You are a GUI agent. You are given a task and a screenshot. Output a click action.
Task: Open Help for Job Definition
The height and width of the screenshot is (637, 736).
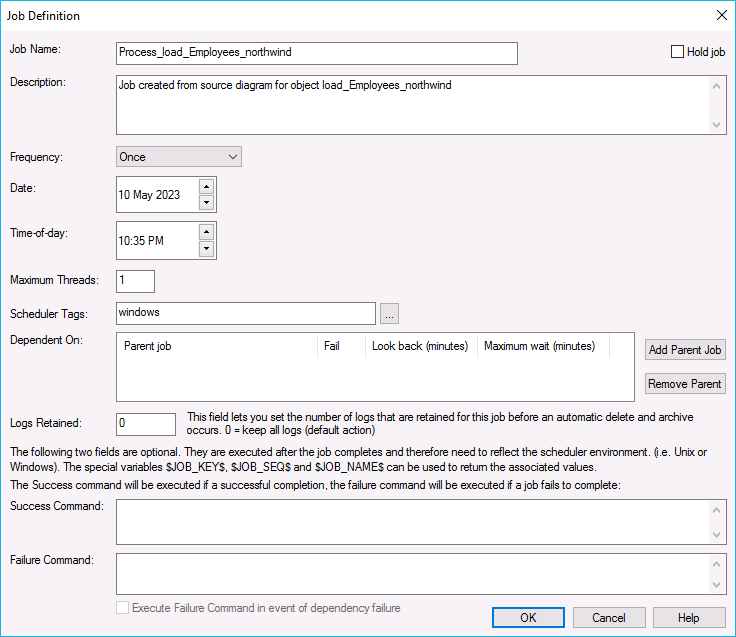click(688, 618)
